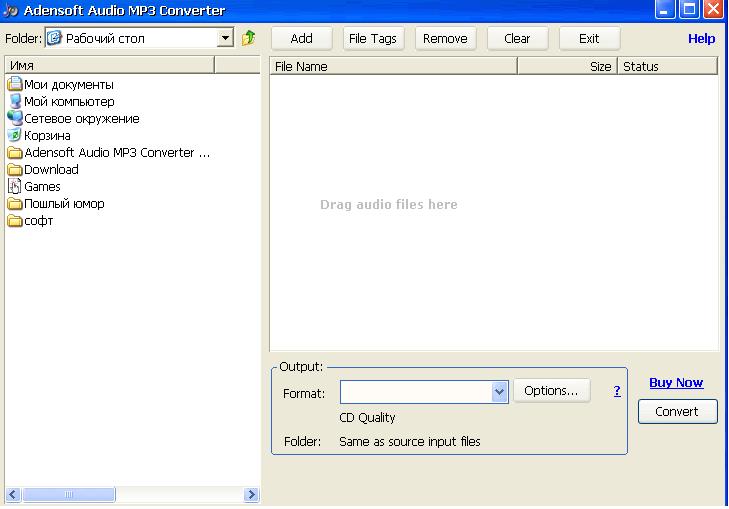The image size is (729, 509).
Task: Click the folder pane horizontal scrollbar thumb
Action: pyautogui.click(x=69, y=494)
